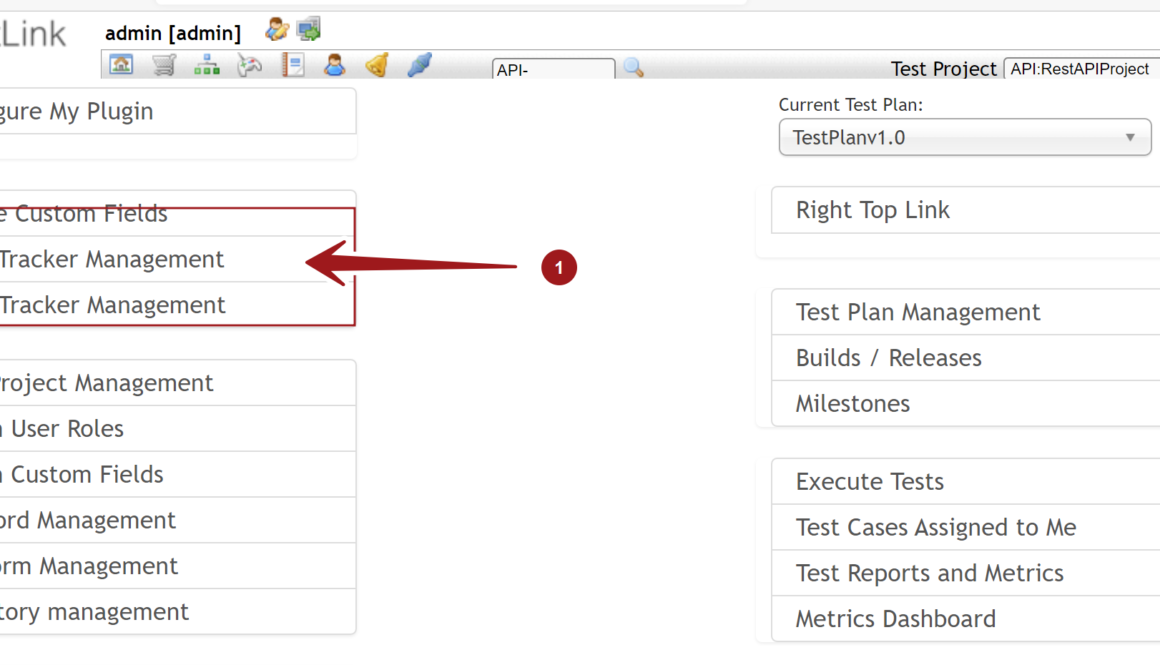Image resolution: width=1160 pixels, height=665 pixels.
Task: Click the API- test case search field
Action: [553, 70]
